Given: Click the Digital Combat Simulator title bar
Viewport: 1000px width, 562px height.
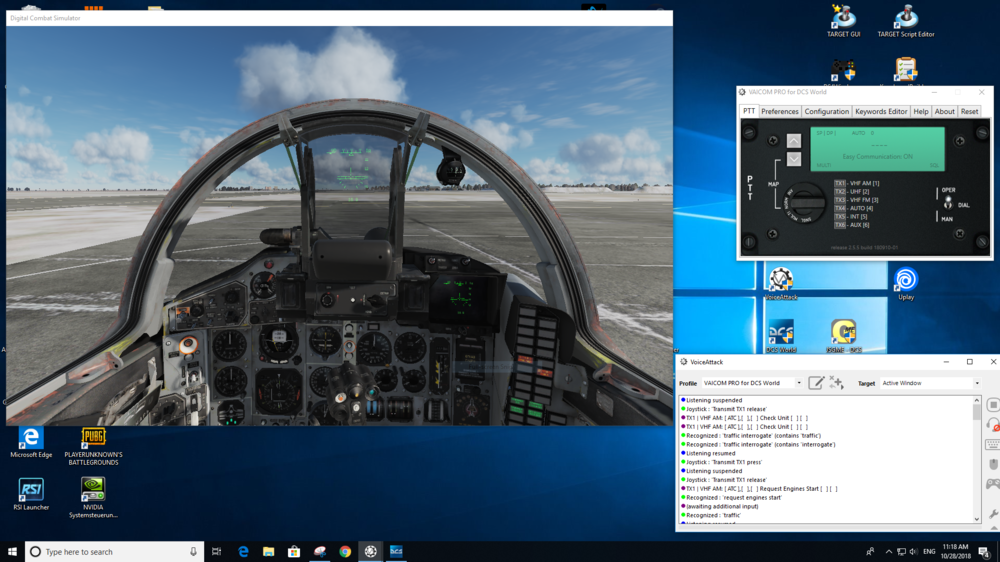Looking at the screenshot, I should (339, 18).
